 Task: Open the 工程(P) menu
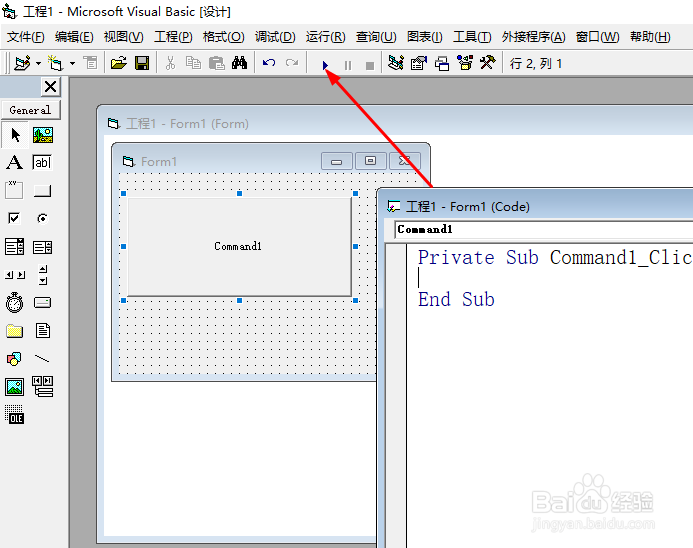(173, 37)
